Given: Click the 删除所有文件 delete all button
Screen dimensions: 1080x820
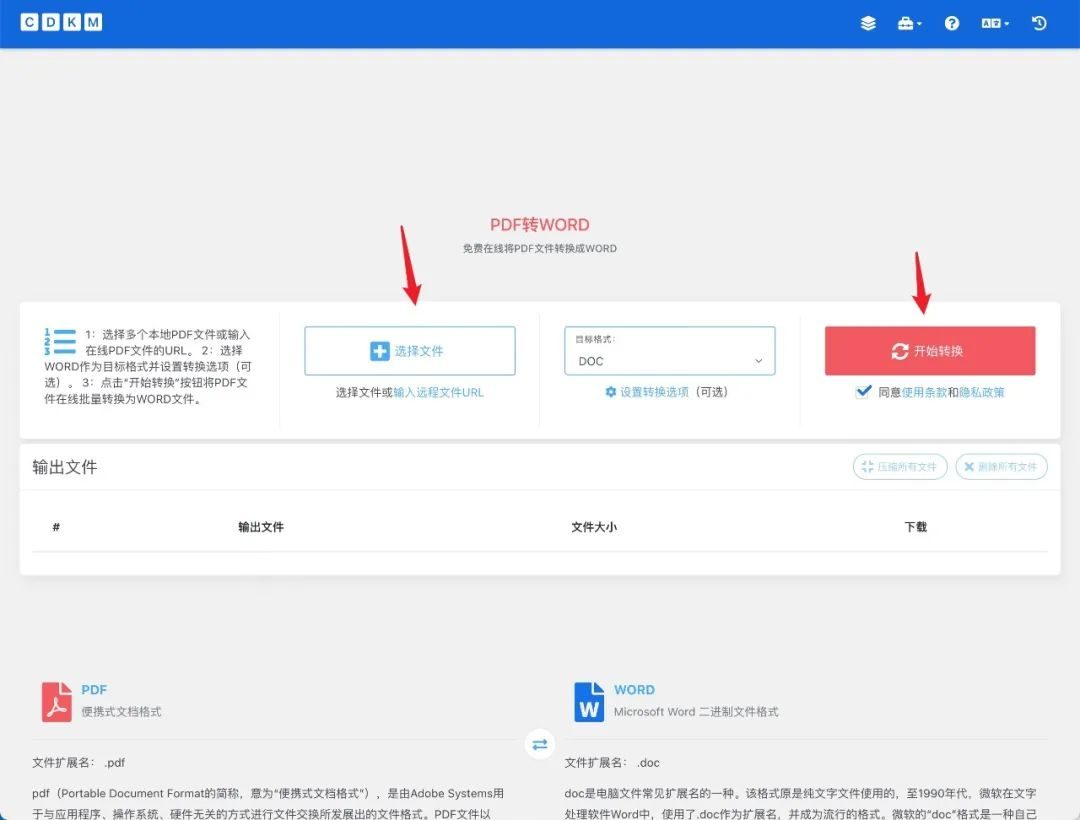Looking at the screenshot, I should coord(1001,466).
